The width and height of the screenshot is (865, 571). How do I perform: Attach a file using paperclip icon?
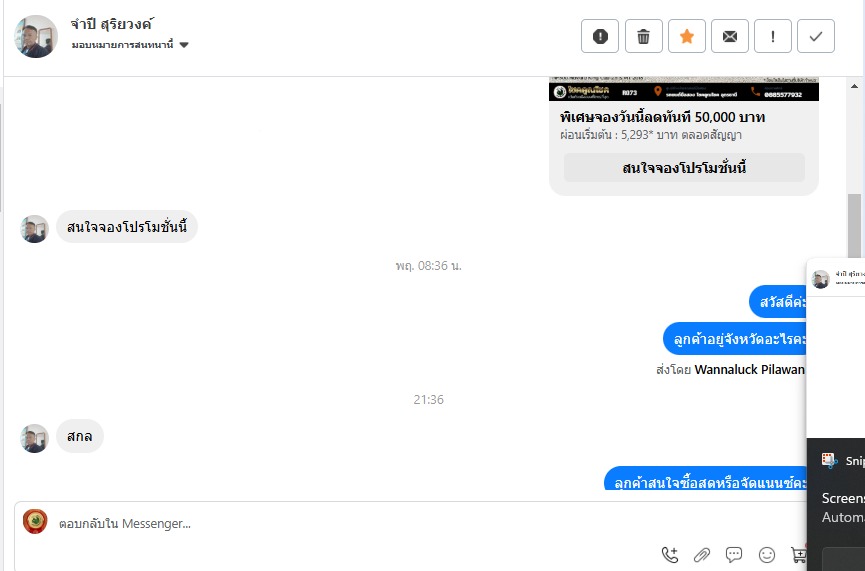point(702,554)
